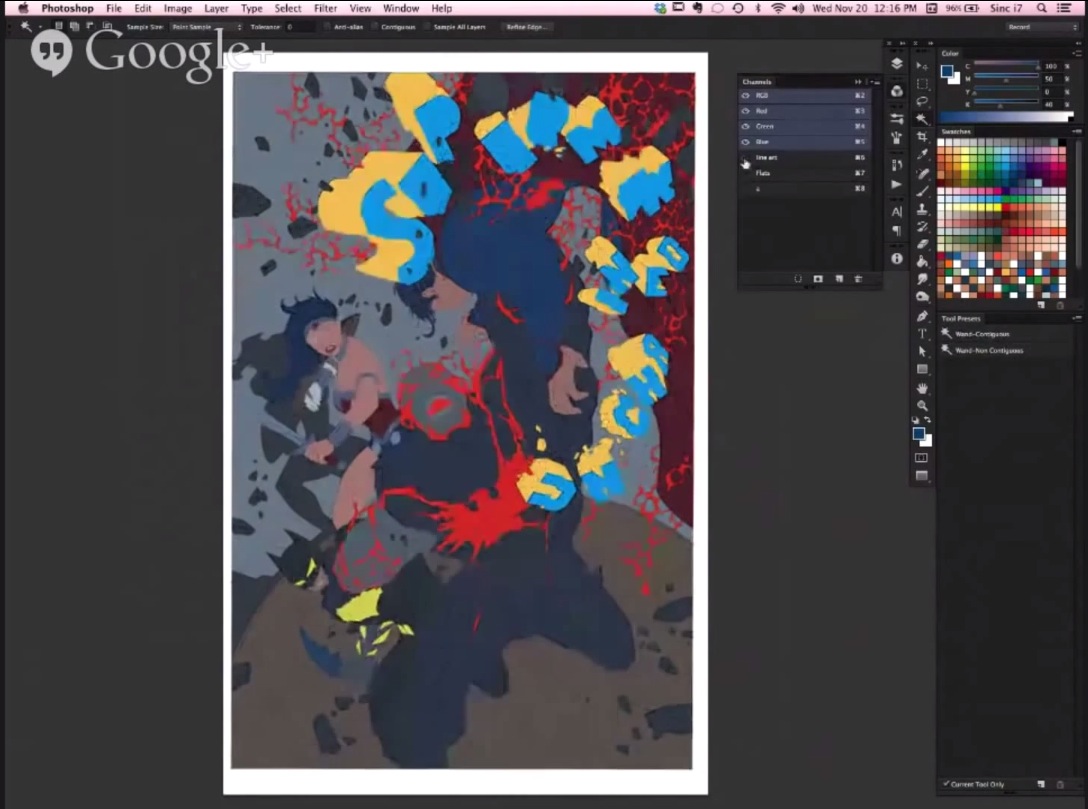This screenshot has width=1088, height=809.
Task: Reset to default foreground and background colors
Action: [916, 420]
